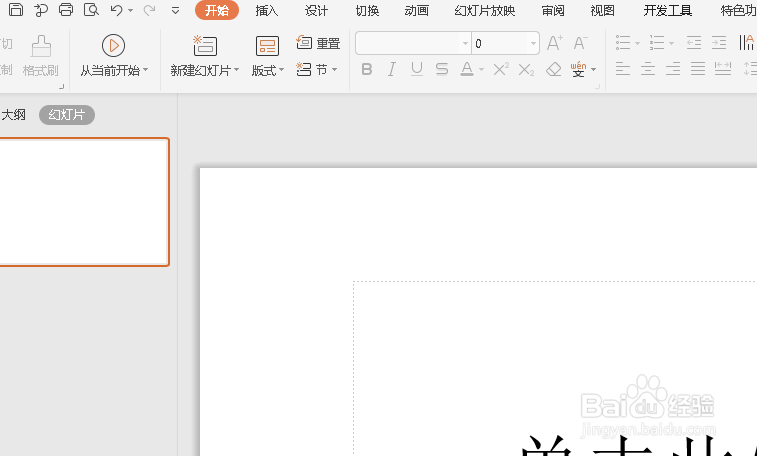Image resolution: width=757 pixels, height=456 pixels.
Task: Toggle Underline formatting
Action: pyautogui.click(x=417, y=70)
